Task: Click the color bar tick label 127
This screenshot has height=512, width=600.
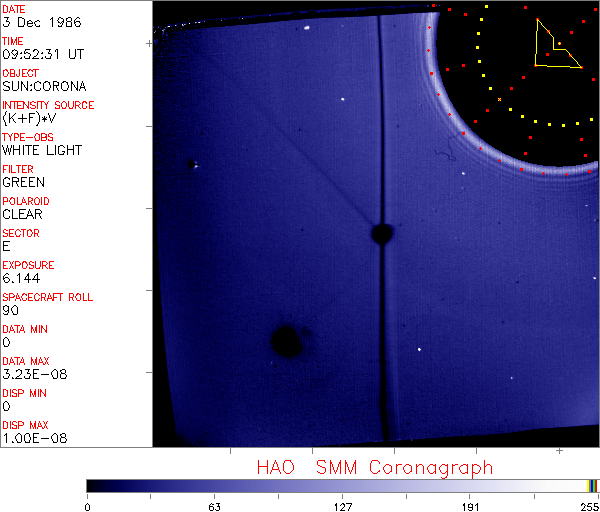Action: 342,507
